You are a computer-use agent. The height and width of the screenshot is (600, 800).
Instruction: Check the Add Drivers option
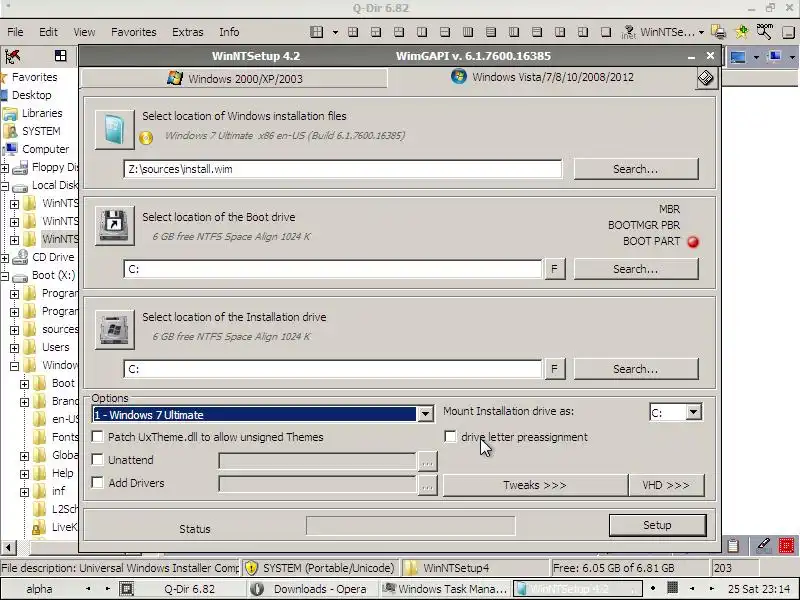click(97, 482)
